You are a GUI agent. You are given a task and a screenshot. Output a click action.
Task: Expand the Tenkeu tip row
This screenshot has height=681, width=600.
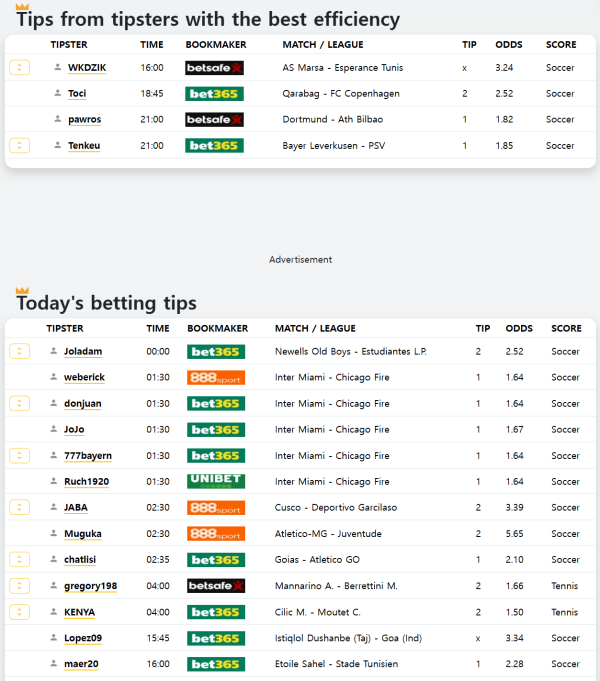19,145
